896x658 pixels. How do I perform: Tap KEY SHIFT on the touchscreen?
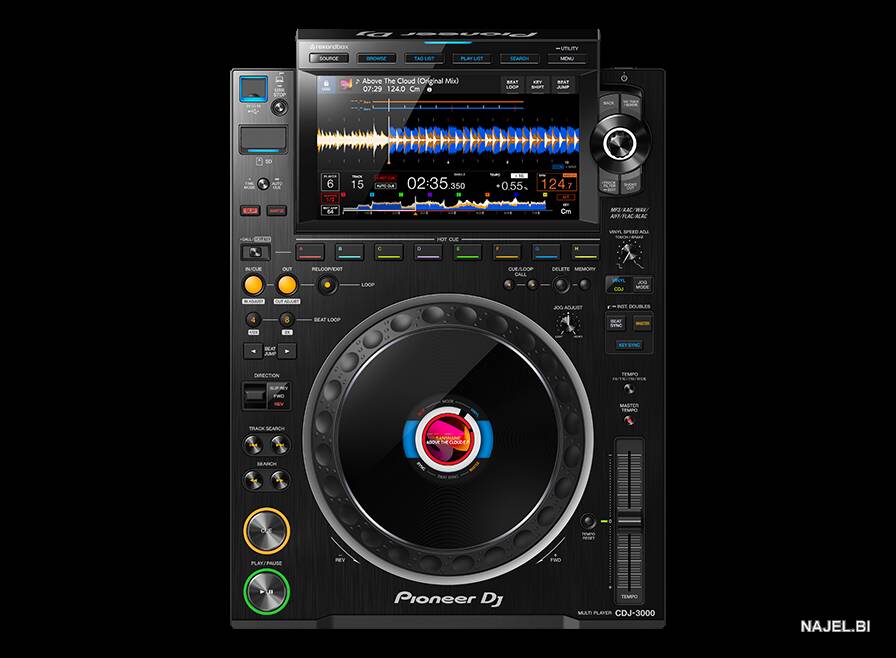click(x=538, y=85)
